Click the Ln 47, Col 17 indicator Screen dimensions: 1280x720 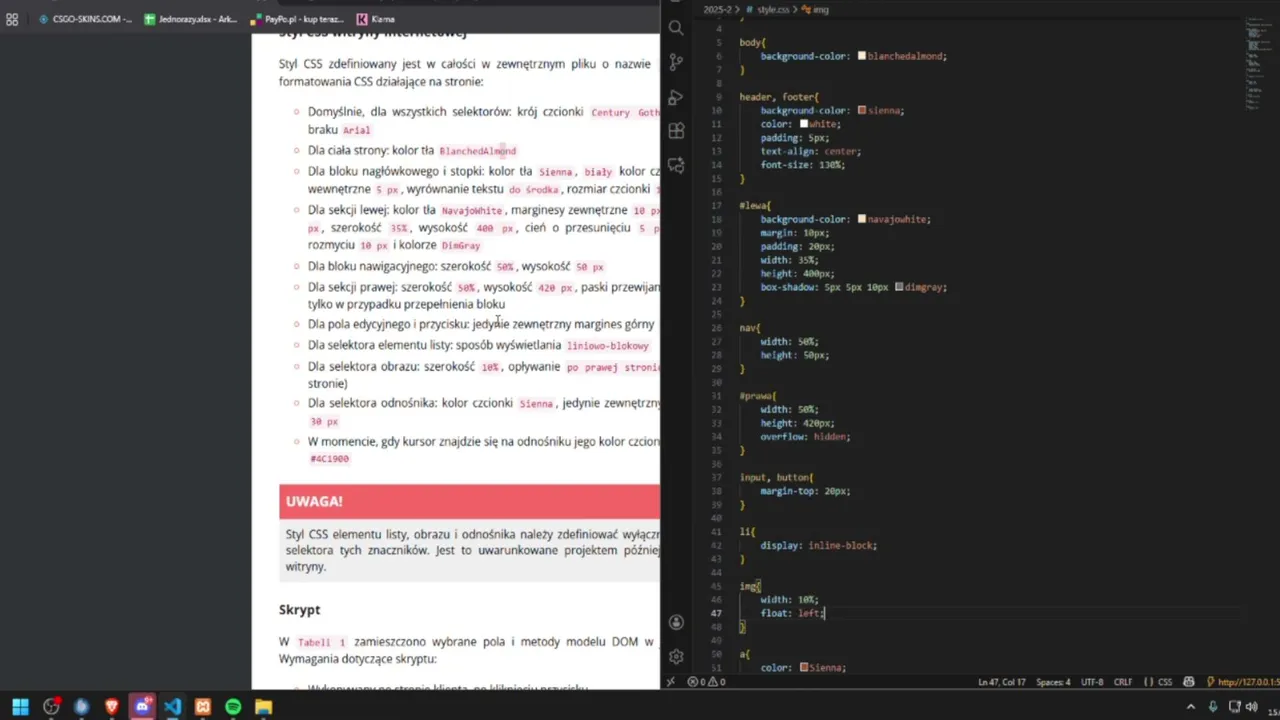click(1001, 682)
